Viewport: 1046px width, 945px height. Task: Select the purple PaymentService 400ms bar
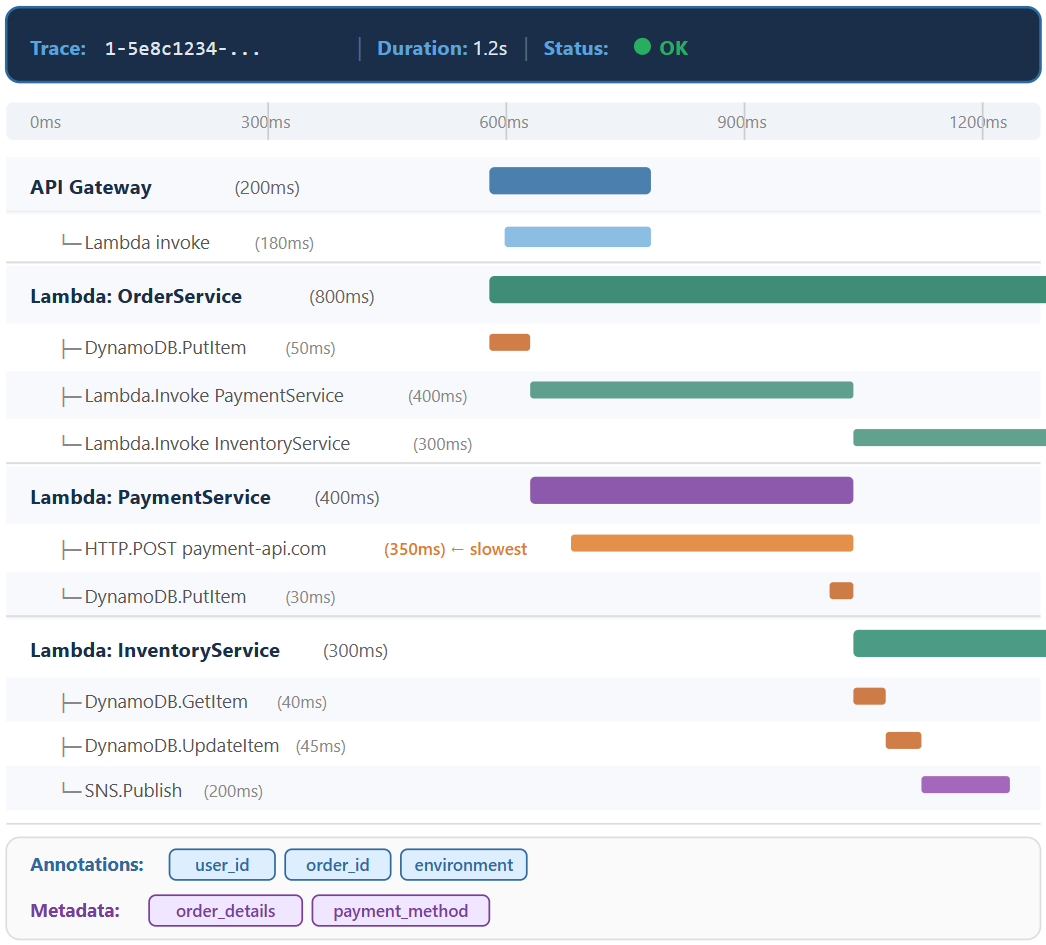(692, 490)
